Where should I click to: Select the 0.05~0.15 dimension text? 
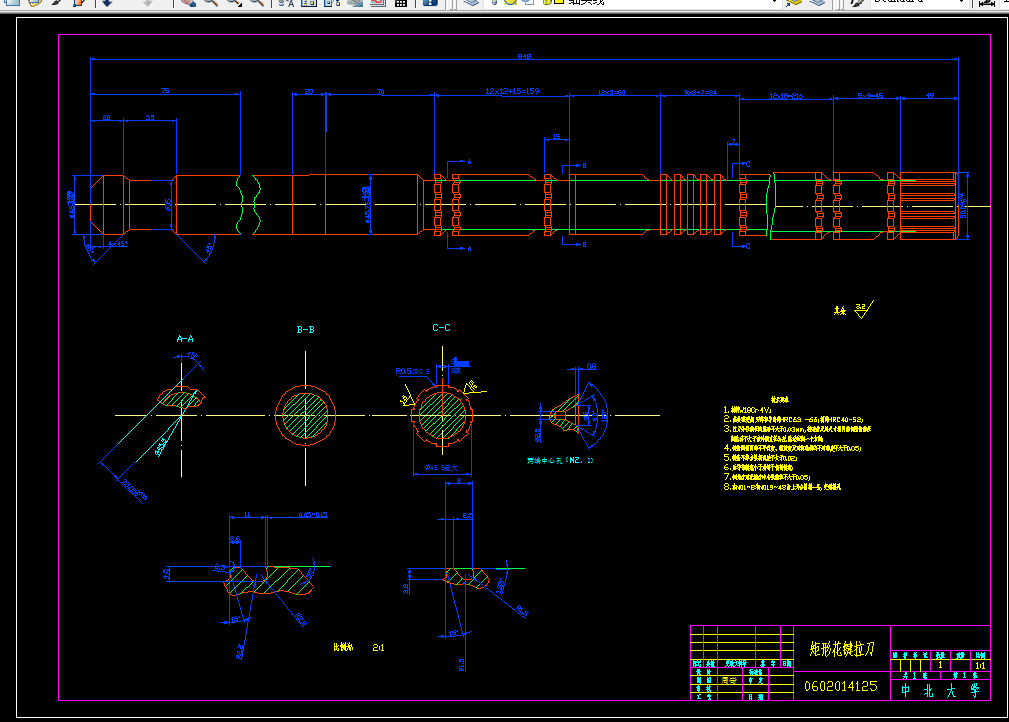(x=313, y=515)
